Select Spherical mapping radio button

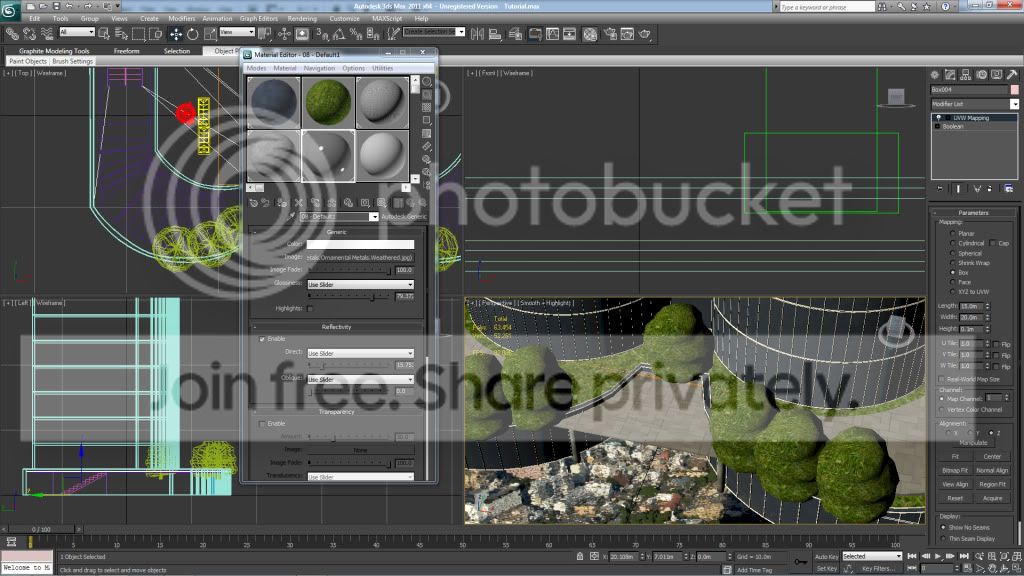pos(952,253)
